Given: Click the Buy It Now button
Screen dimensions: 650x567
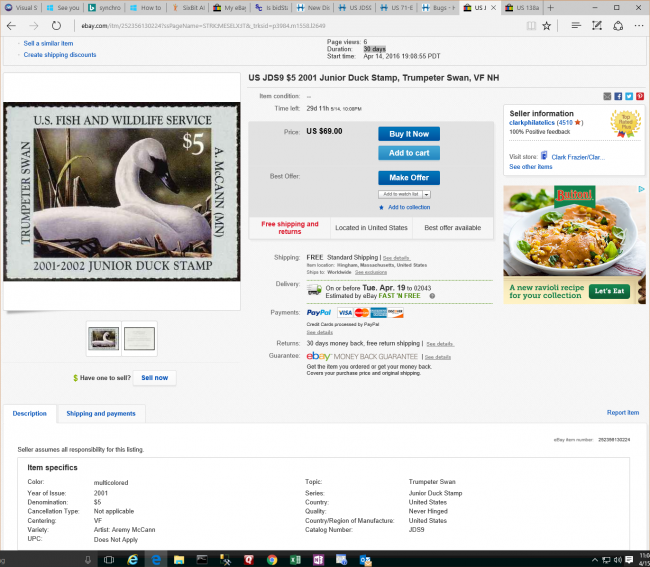Looking at the screenshot, I should point(409,134).
